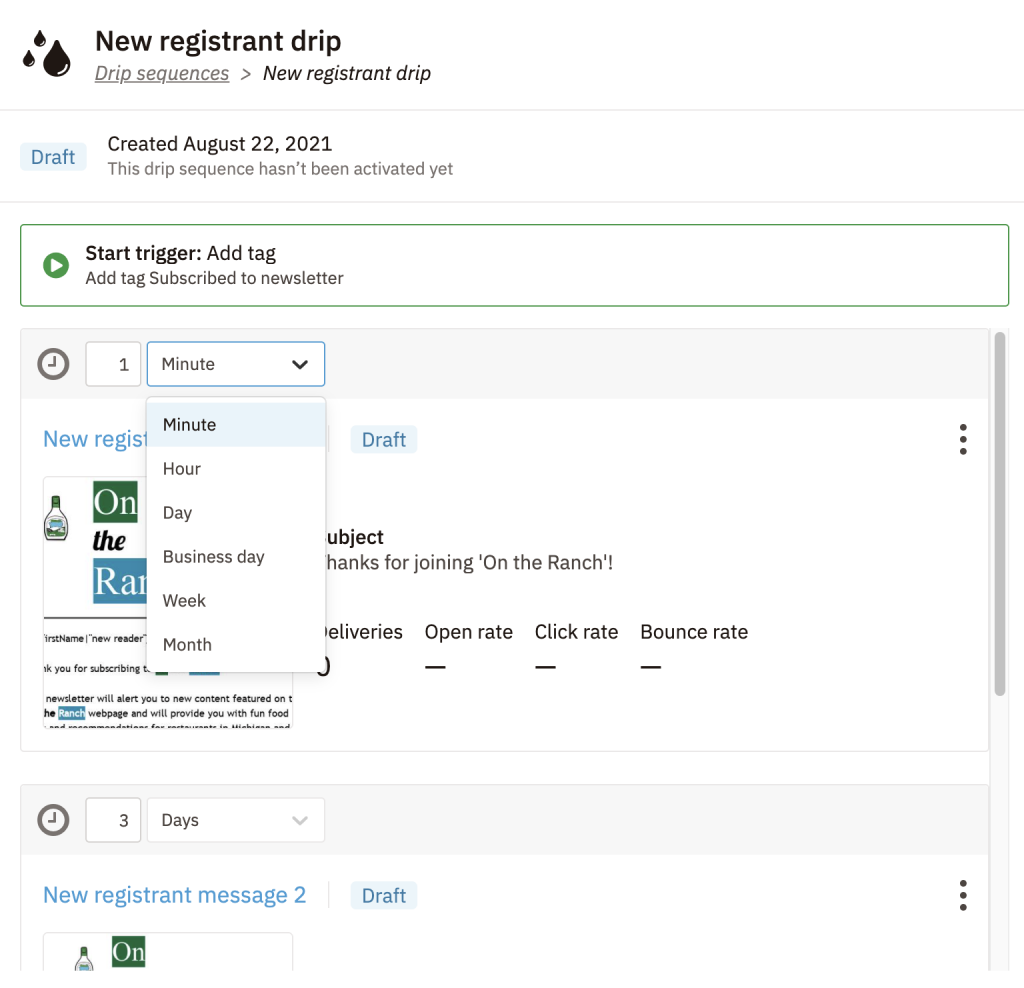Screen dimensions: 1024x988
Task: Click the clock icon beside the 3 Days delay
Action: 54,820
